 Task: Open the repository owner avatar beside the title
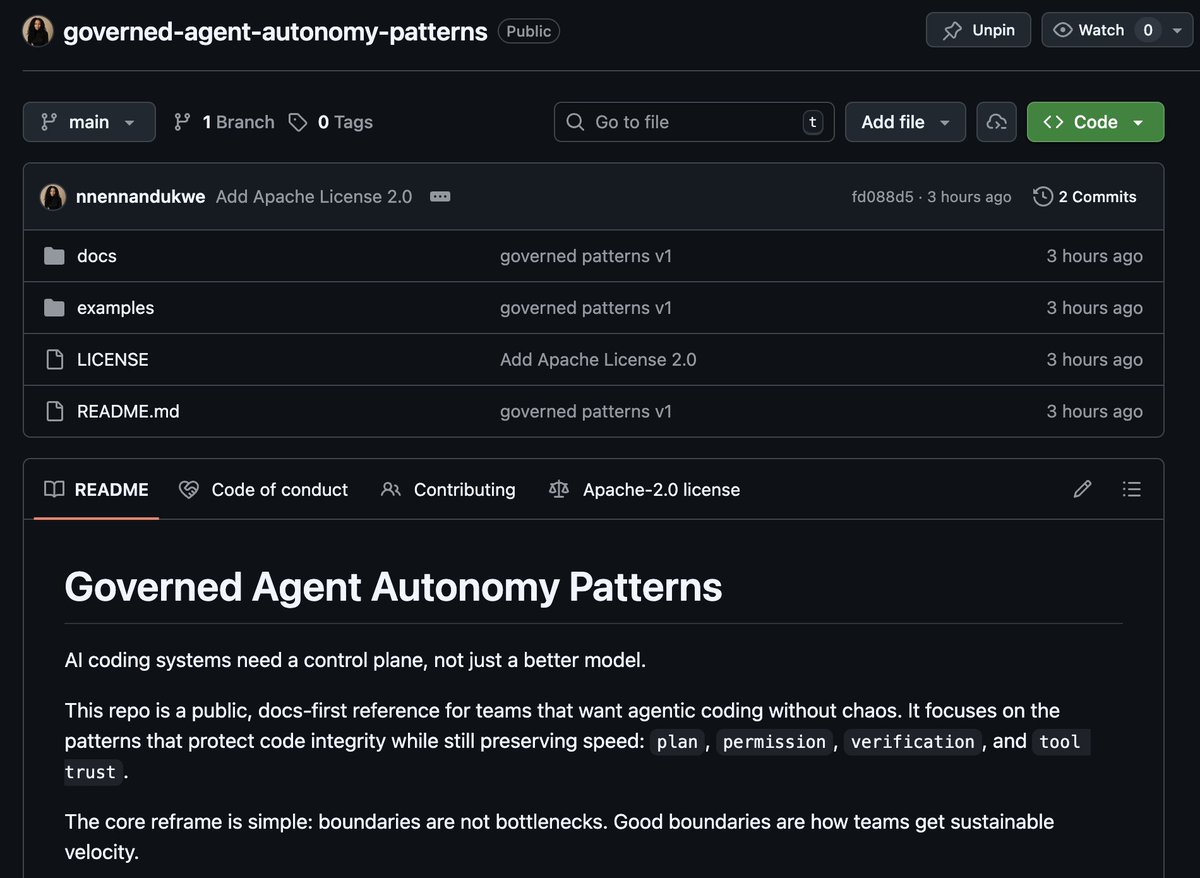click(x=38, y=31)
